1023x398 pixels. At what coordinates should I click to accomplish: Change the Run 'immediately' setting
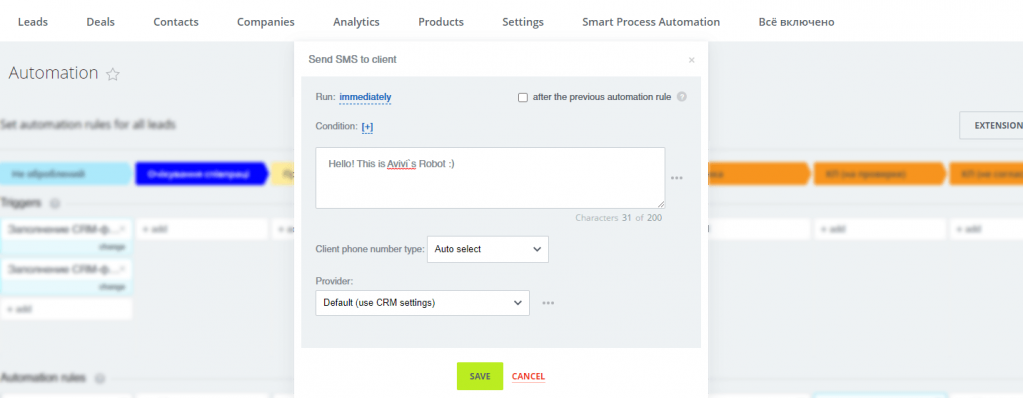pos(365,97)
